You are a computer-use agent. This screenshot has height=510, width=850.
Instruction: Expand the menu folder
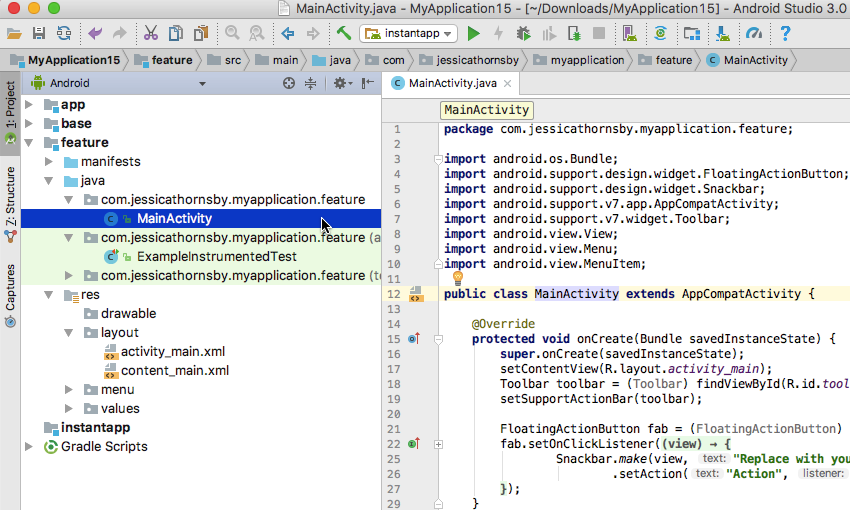[69, 390]
